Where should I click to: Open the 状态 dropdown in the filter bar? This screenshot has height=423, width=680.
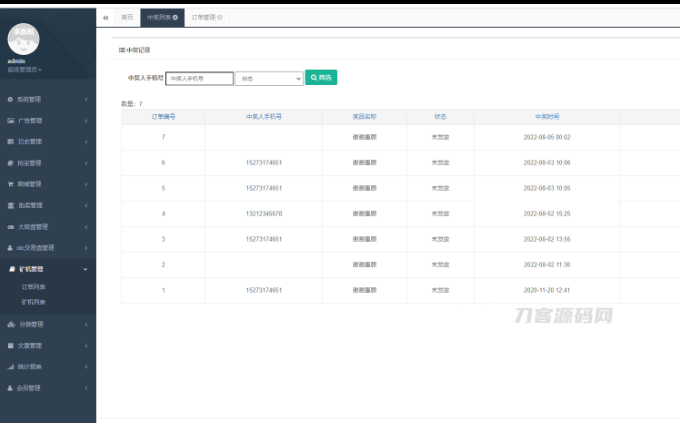coord(269,79)
